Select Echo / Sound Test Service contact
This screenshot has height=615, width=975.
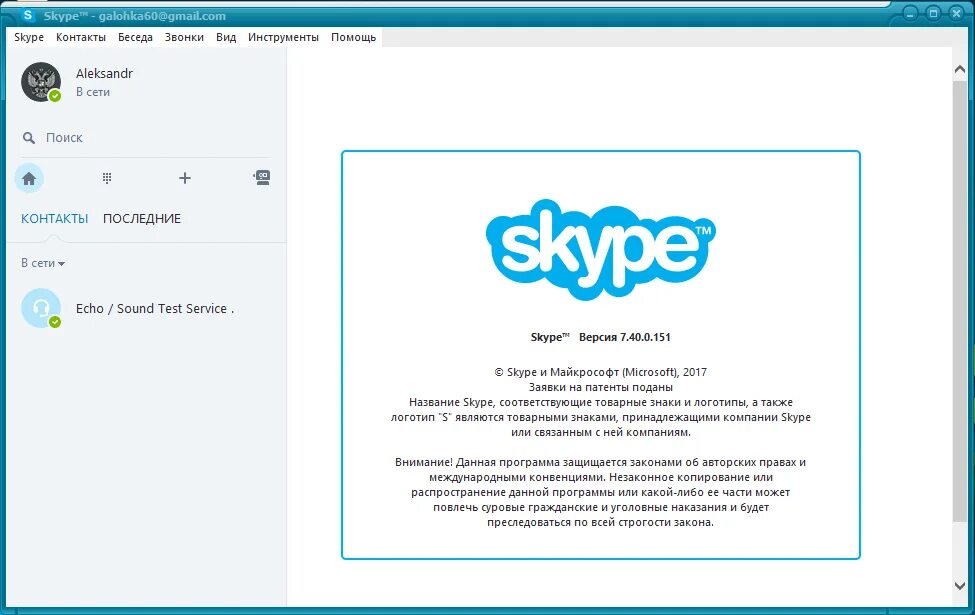[x=146, y=308]
